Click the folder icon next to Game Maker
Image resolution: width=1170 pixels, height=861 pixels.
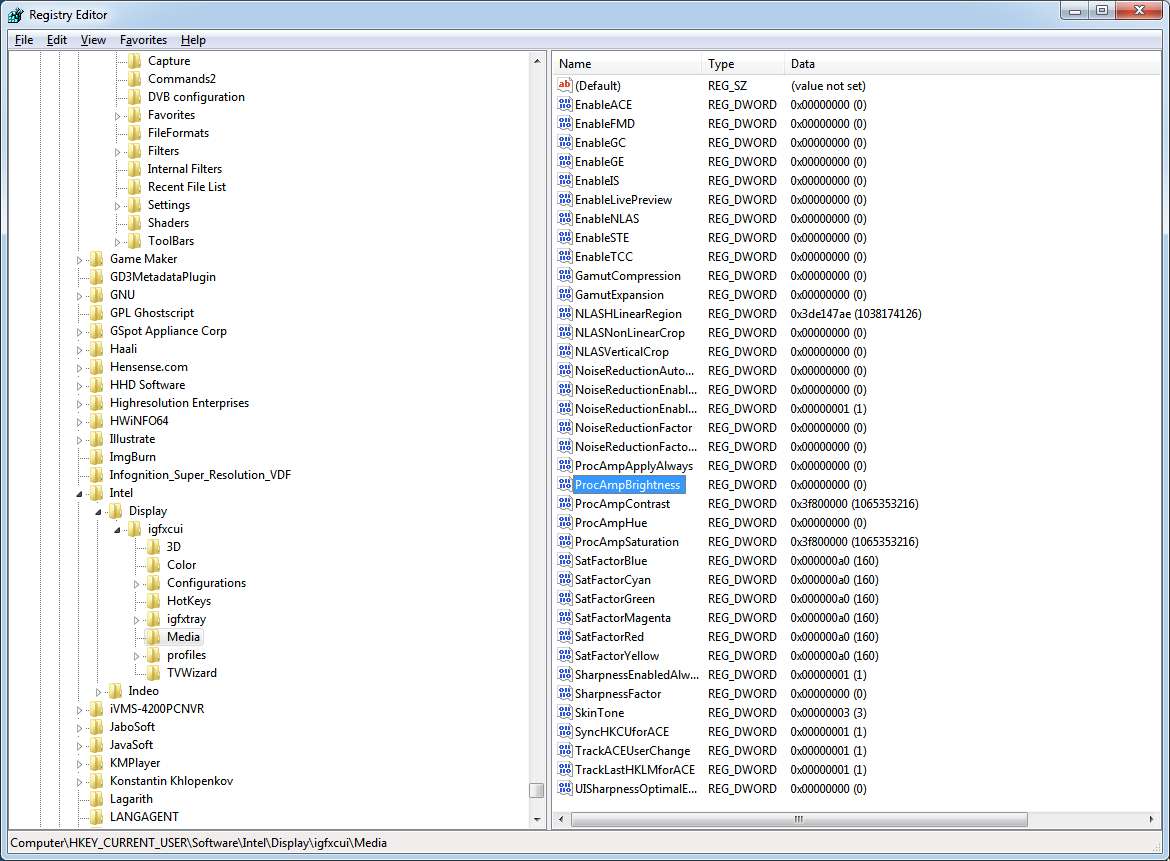[96, 259]
